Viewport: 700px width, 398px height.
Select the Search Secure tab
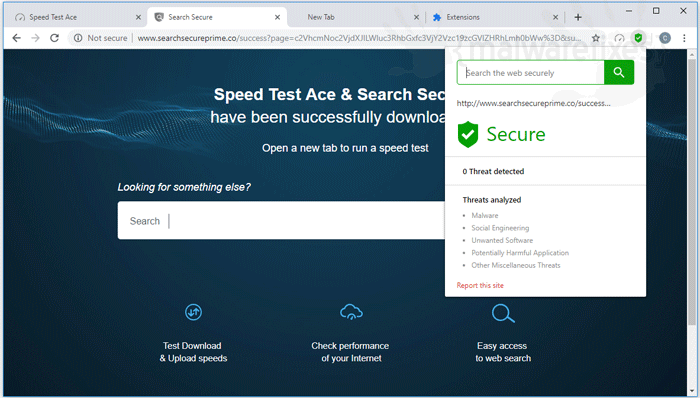[x=217, y=17]
